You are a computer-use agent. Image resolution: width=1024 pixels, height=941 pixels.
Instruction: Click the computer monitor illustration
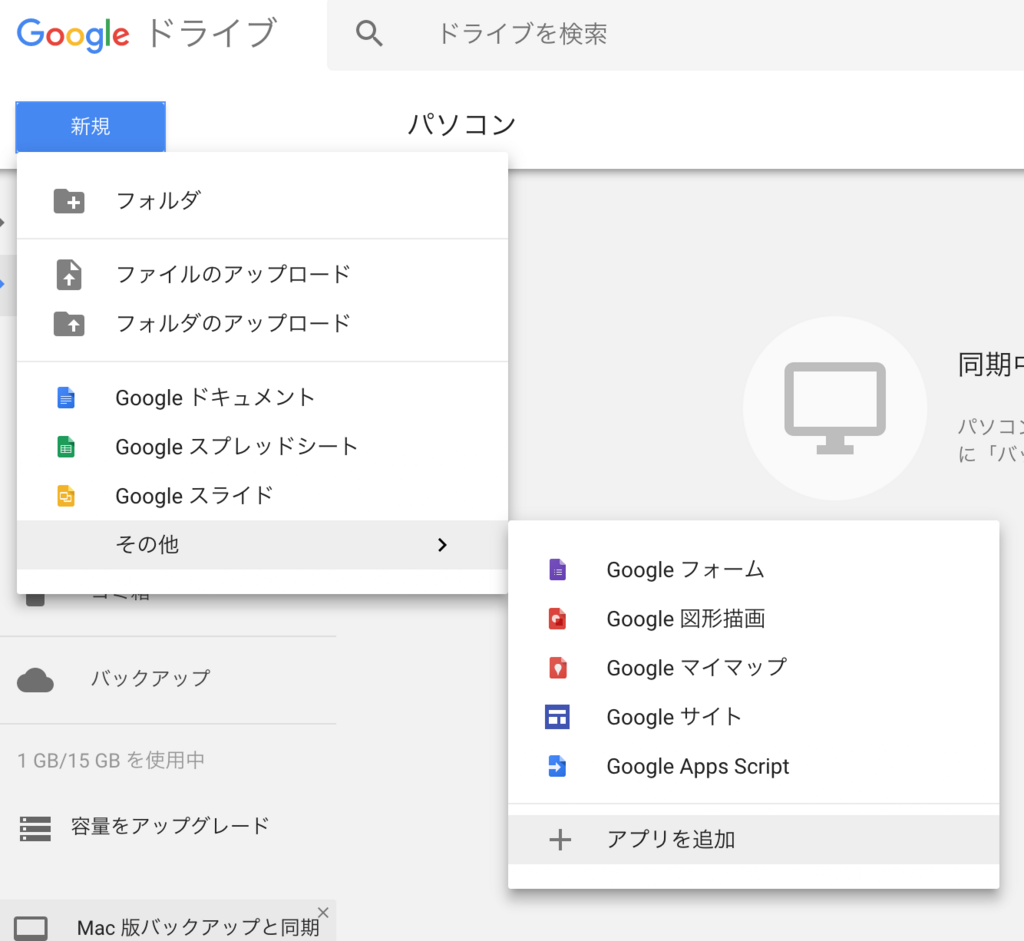point(835,409)
